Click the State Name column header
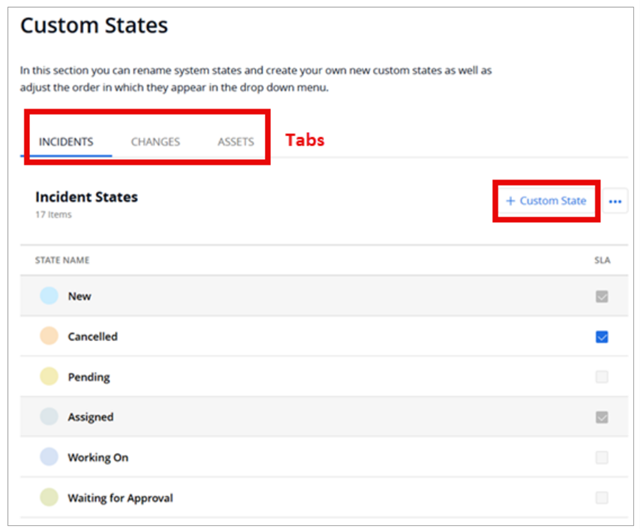Viewport: 640px width, 529px height. click(62, 260)
